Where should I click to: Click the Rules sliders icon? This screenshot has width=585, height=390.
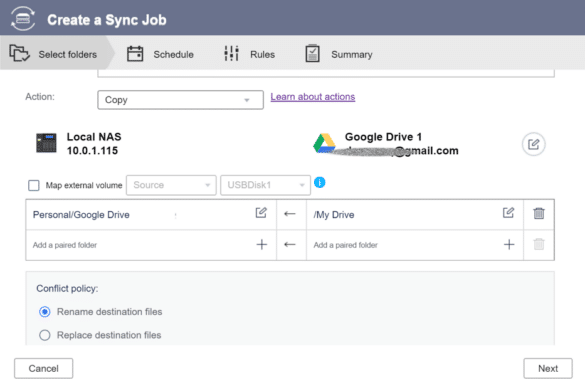(232, 53)
